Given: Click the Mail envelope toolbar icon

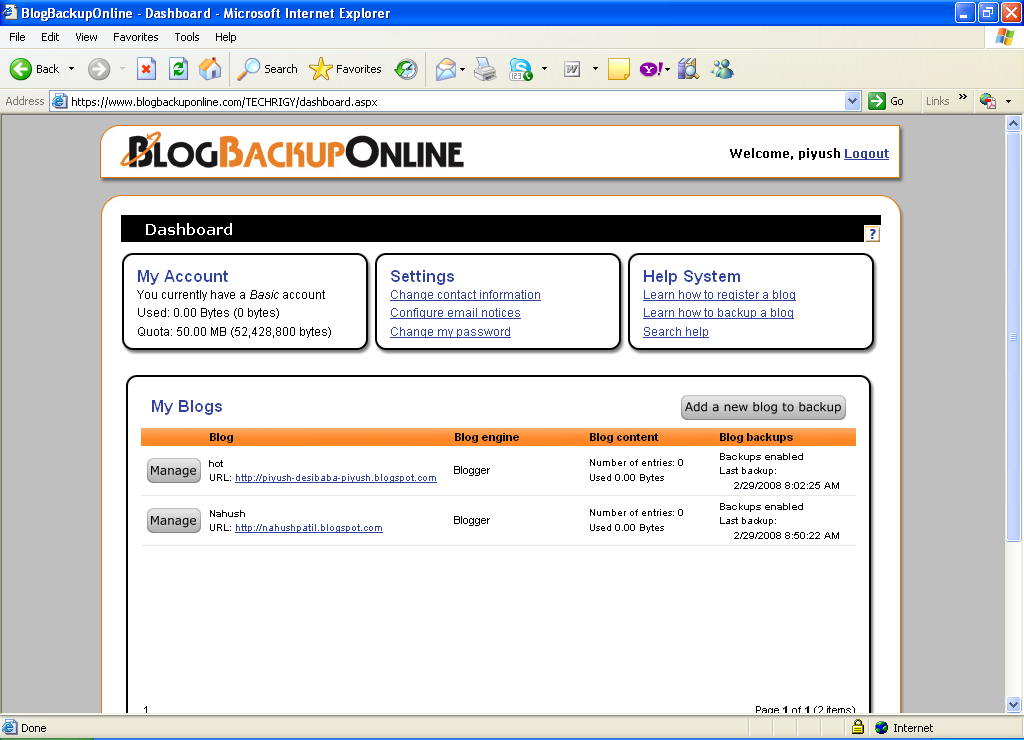Looking at the screenshot, I should (x=445, y=69).
